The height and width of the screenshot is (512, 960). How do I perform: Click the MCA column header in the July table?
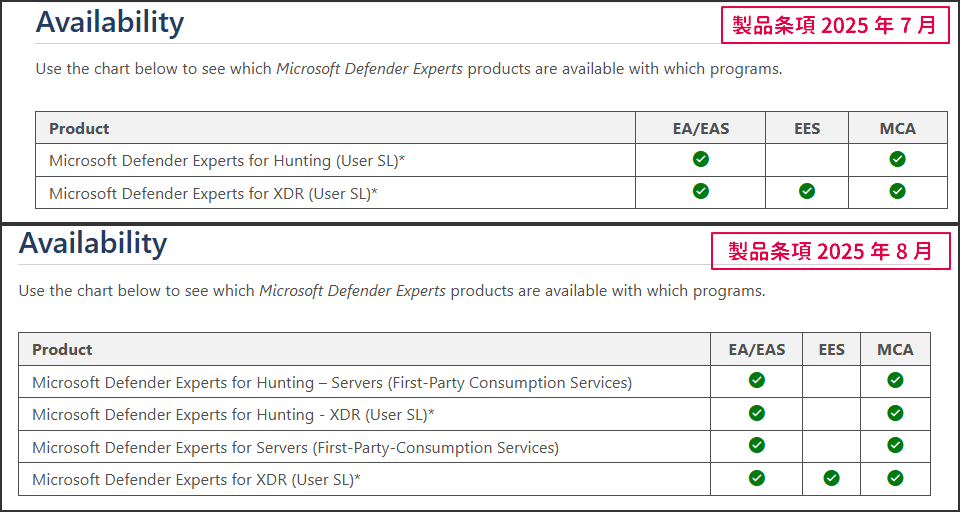pos(897,129)
